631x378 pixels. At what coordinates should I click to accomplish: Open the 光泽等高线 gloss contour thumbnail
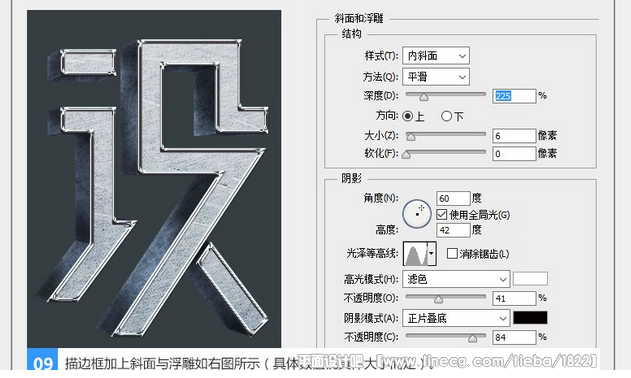(x=415, y=254)
